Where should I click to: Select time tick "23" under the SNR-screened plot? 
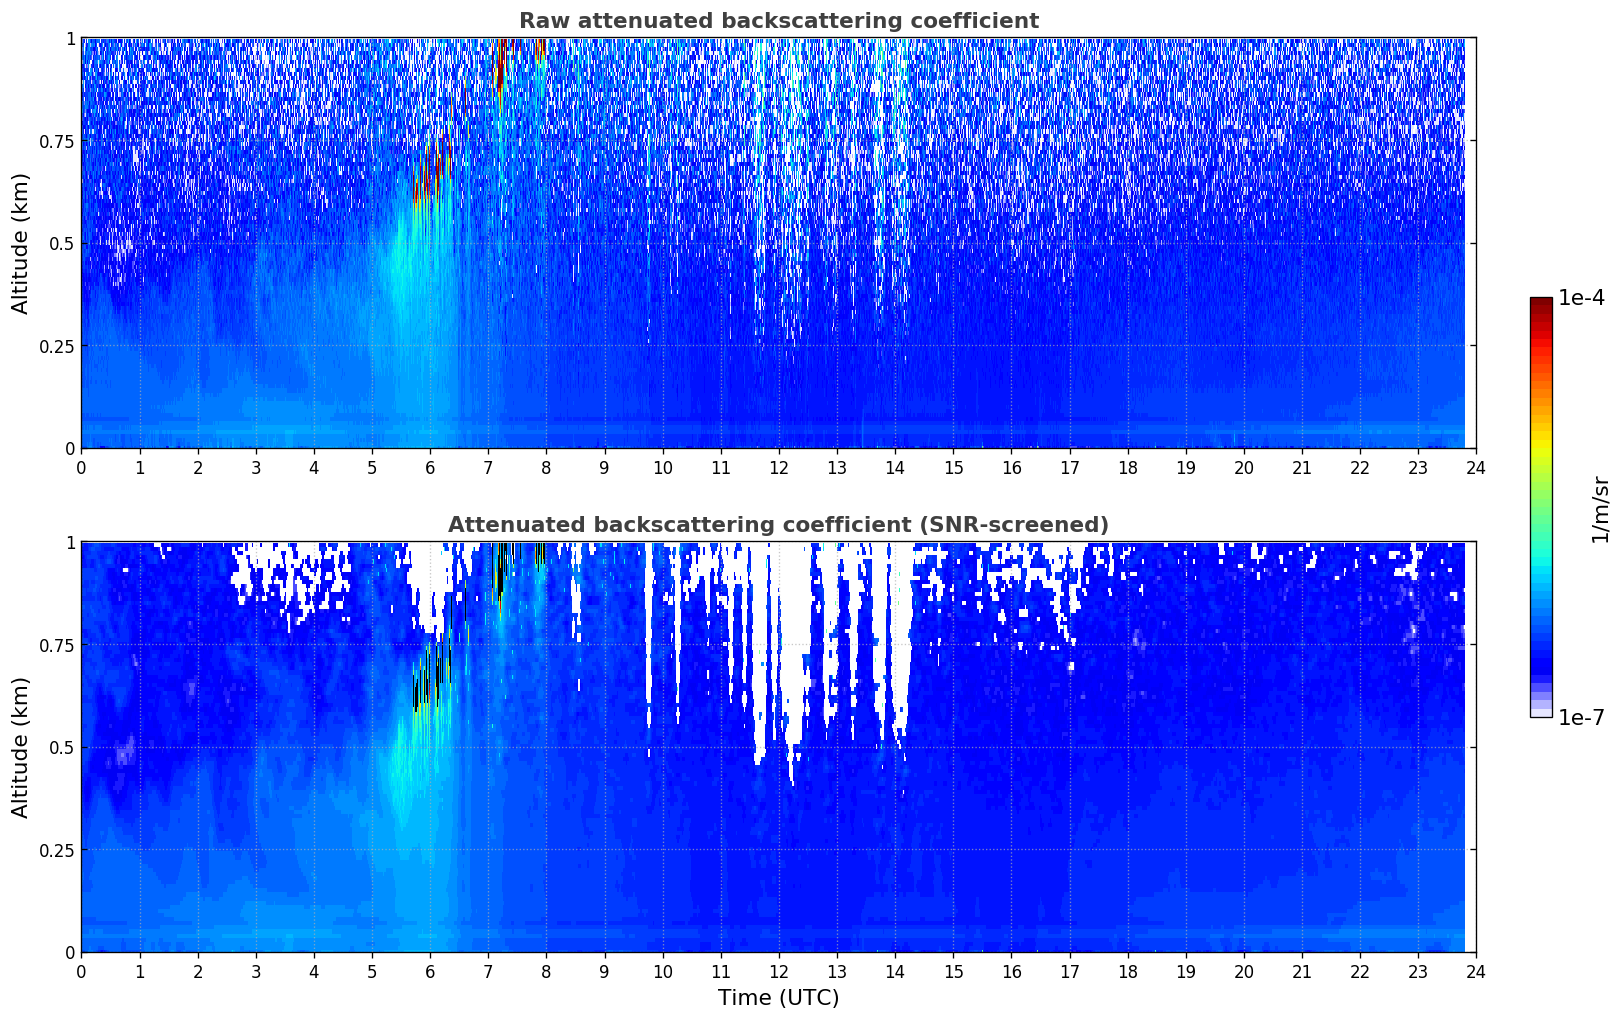(x=1418, y=971)
